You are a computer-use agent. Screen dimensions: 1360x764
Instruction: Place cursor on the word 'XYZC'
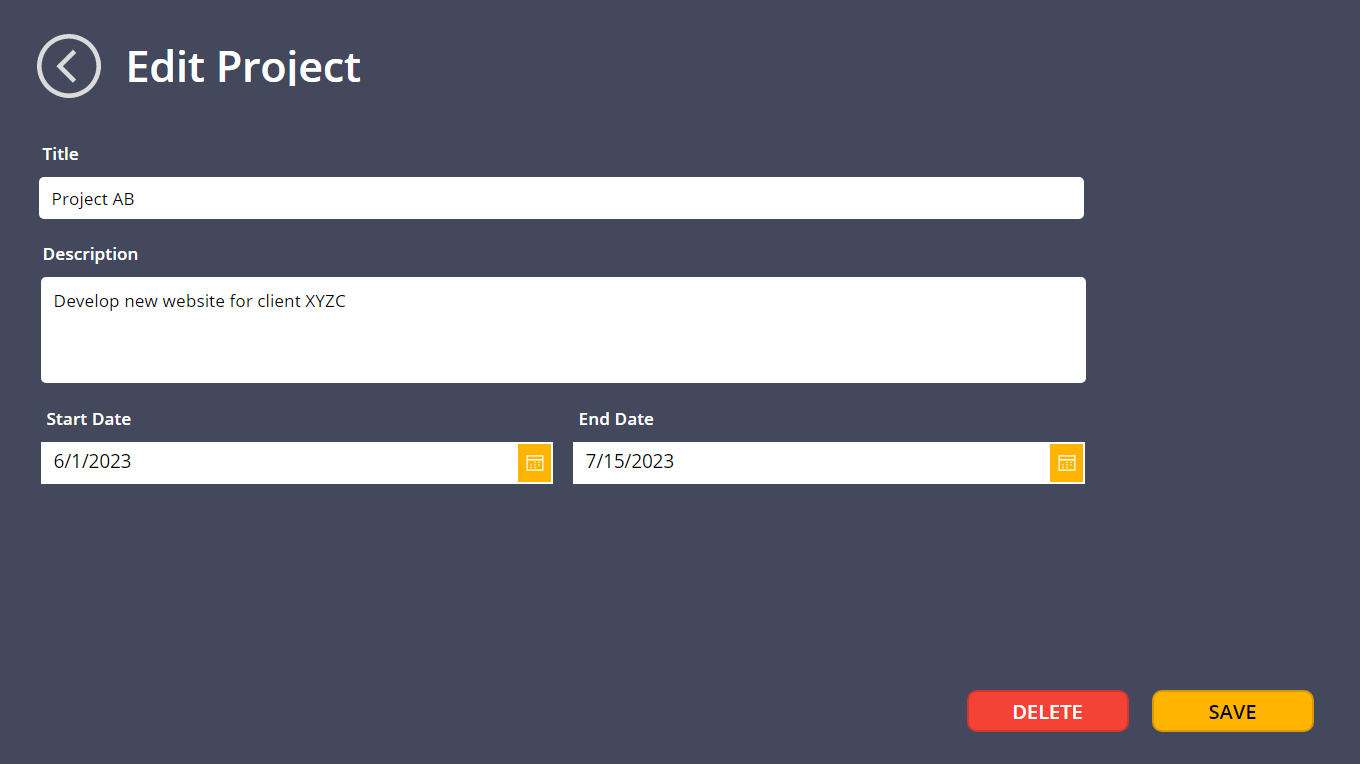(325, 301)
